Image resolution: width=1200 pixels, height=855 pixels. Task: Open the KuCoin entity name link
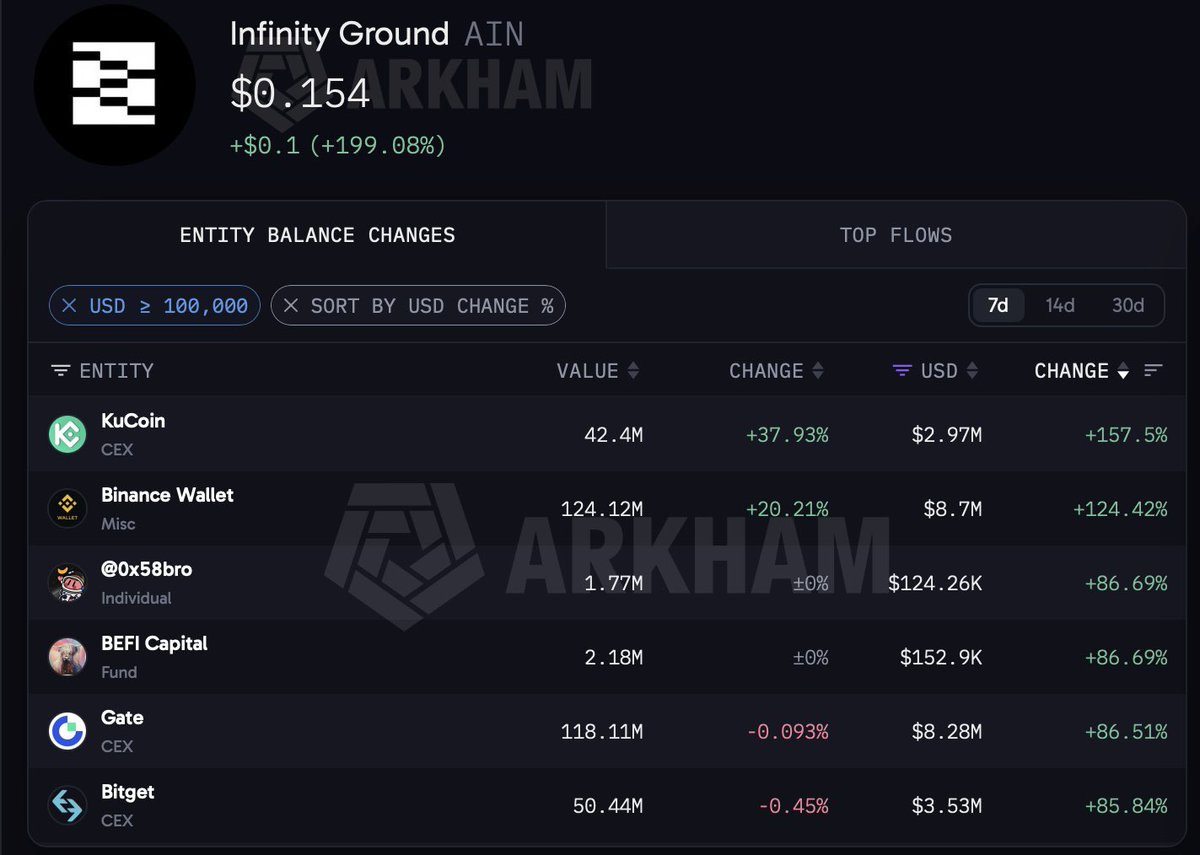pos(133,421)
